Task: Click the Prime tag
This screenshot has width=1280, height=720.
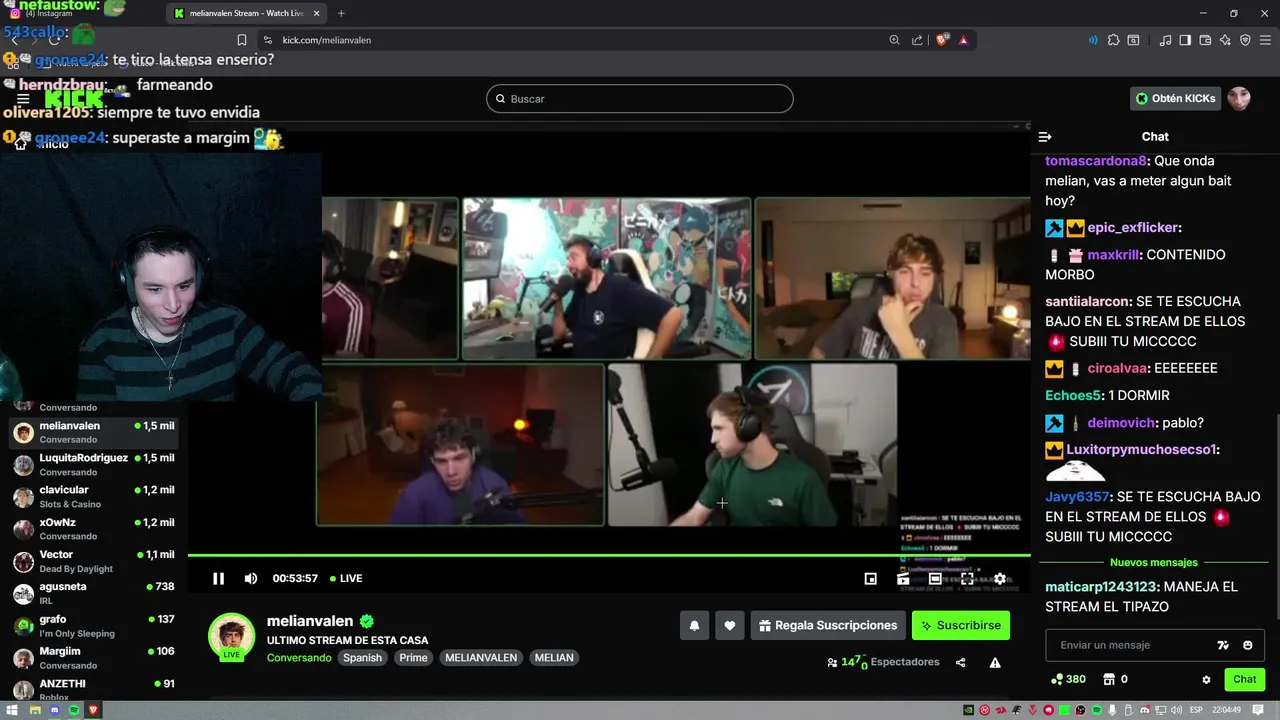Action: tap(414, 658)
